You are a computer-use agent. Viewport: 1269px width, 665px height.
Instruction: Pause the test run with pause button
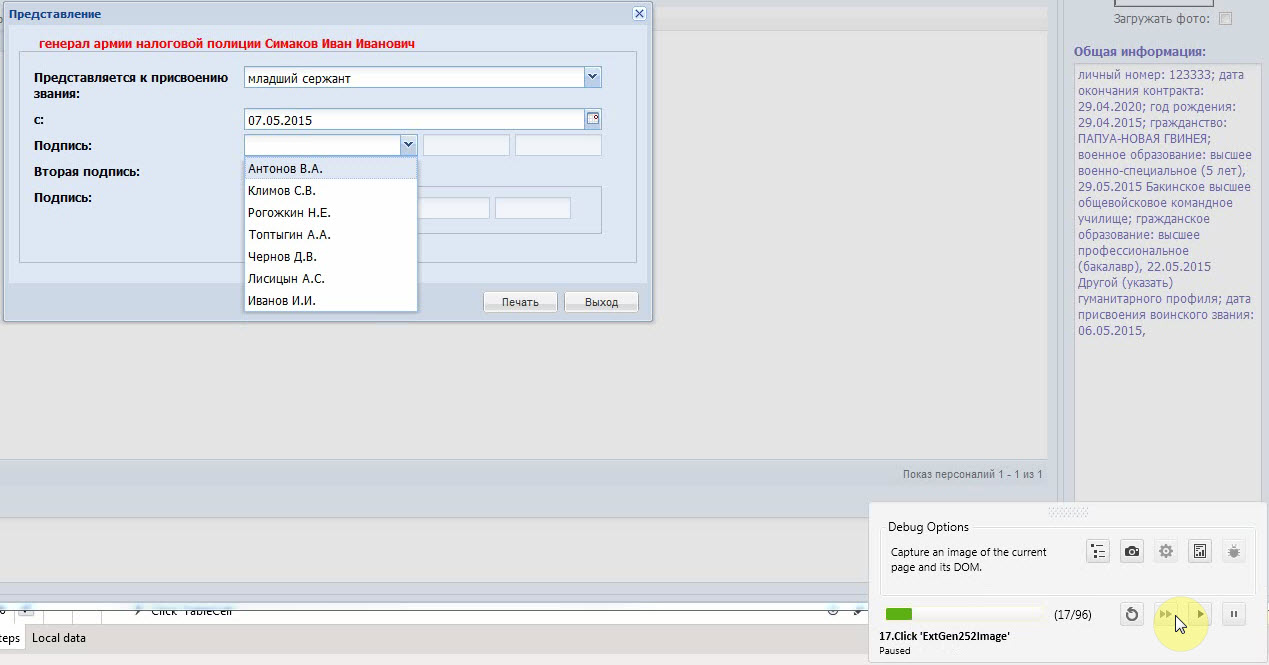pyautogui.click(x=1234, y=614)
